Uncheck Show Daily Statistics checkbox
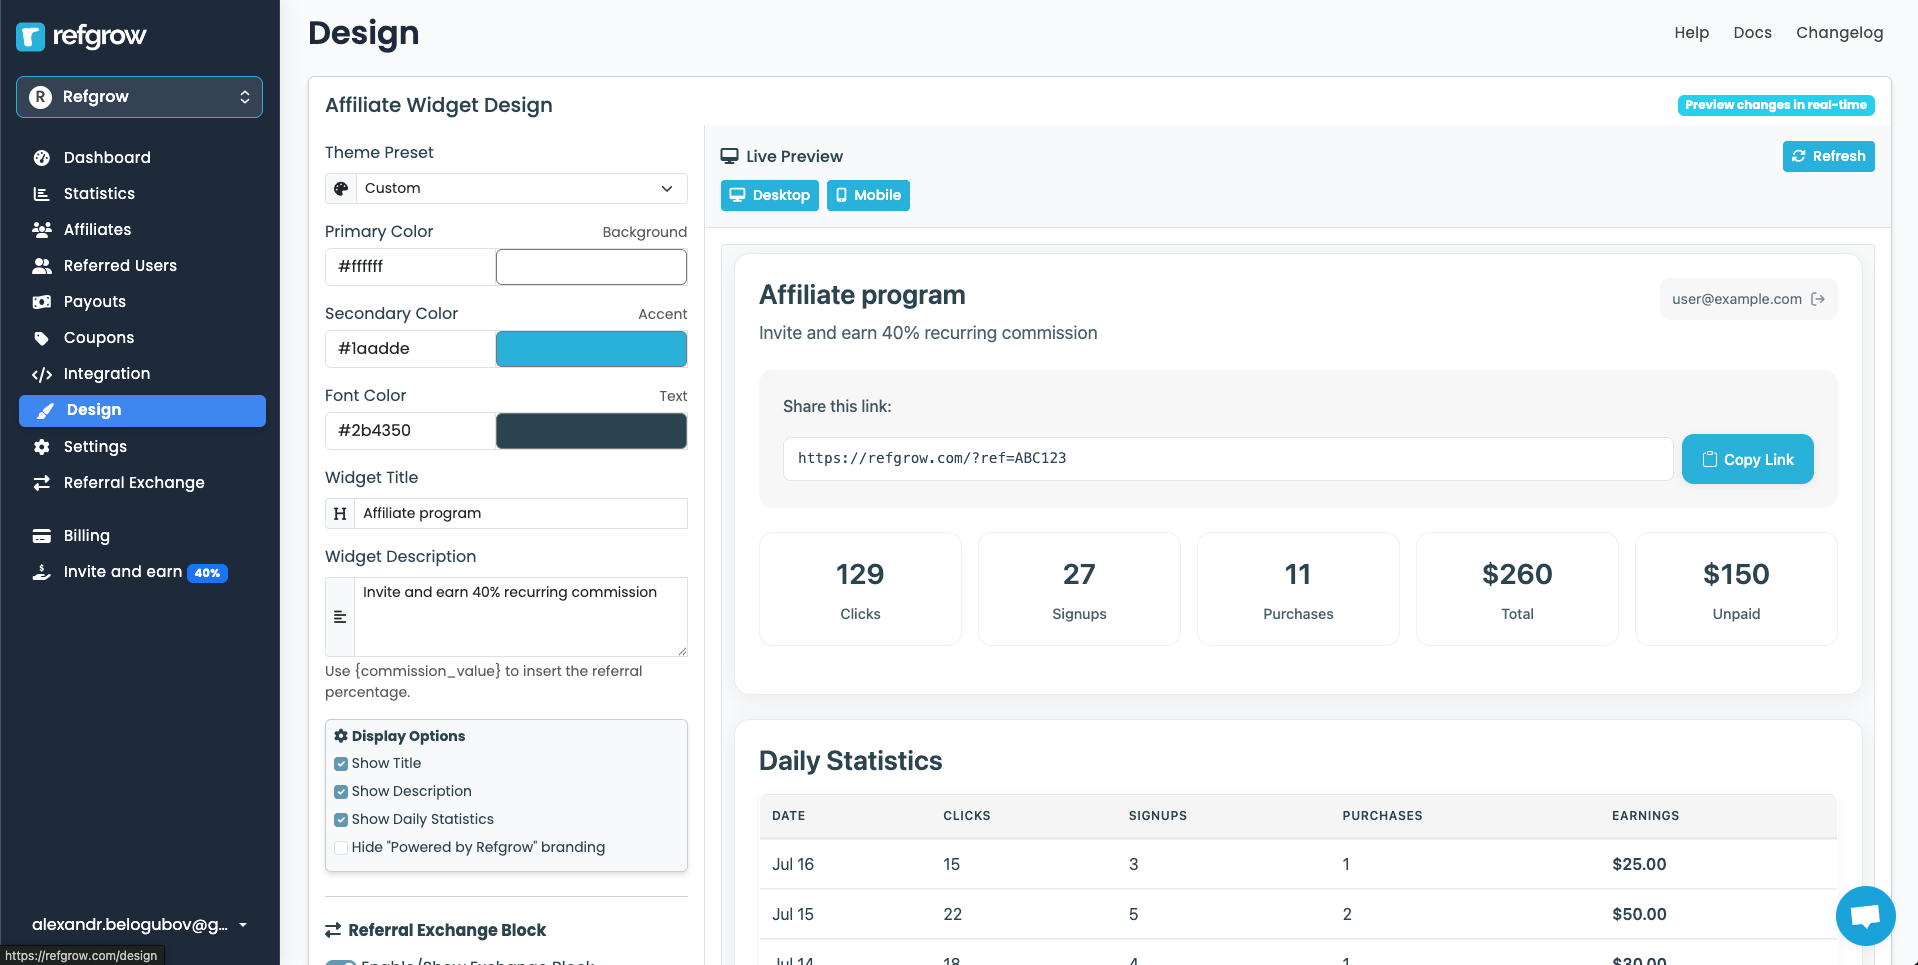1918x965 pixels. coord(341,820)
